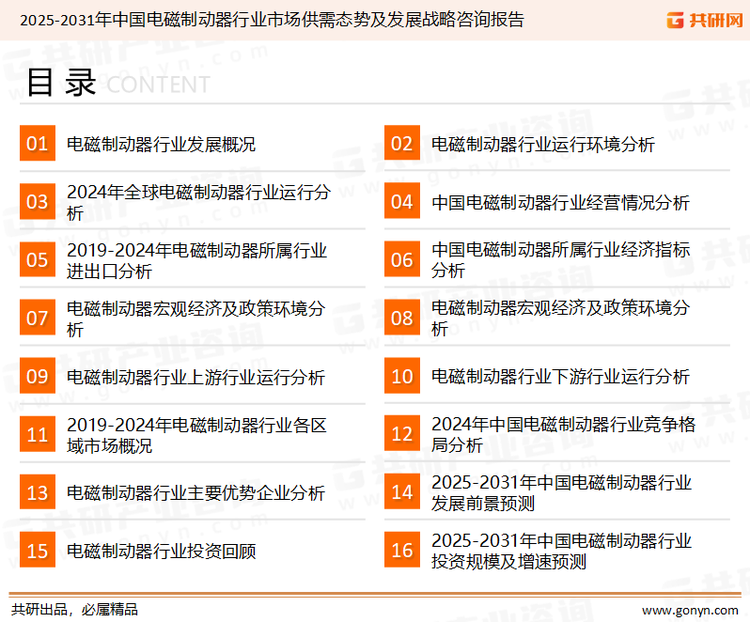Select the 08 number badge
750x622 pixels.
402,318
